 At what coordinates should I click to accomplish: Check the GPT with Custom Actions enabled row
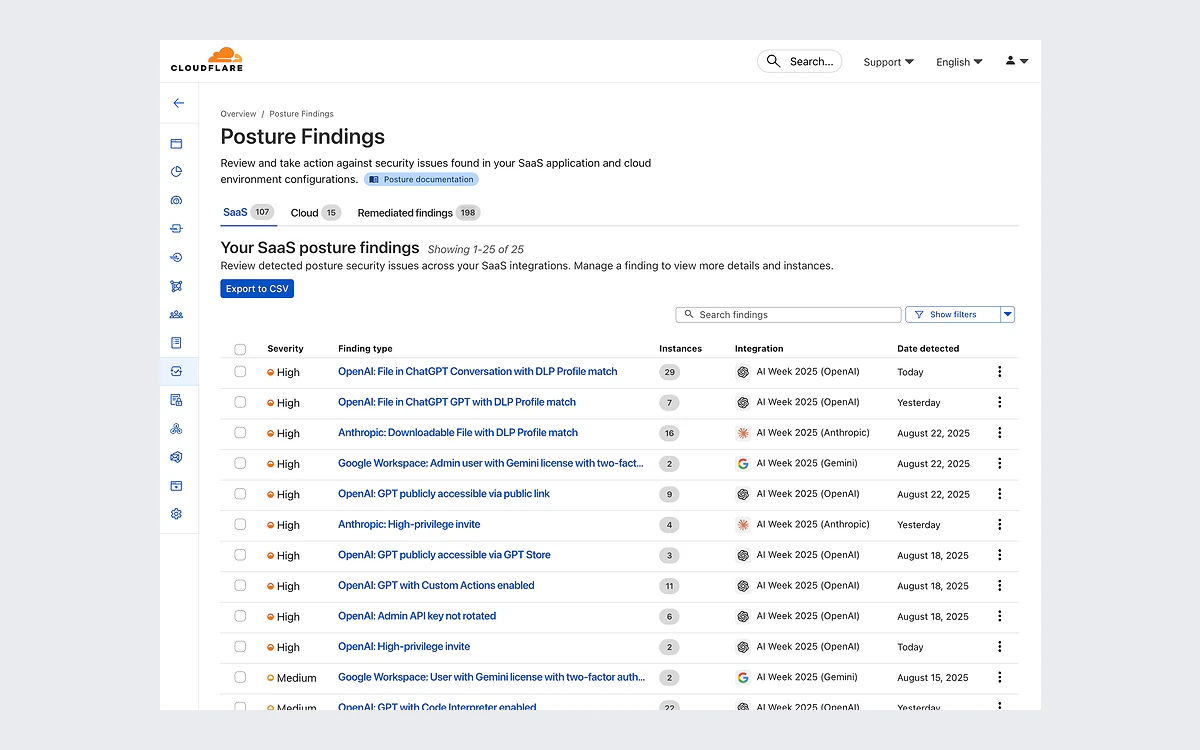(x=240, y=585)
